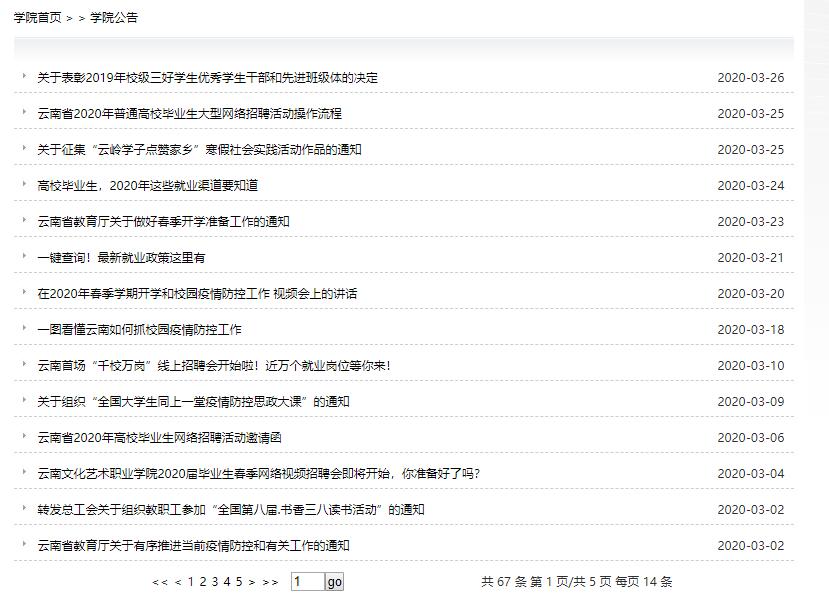Screen dimensions: 829x598
Task: Open 转发总工会关于组织教职工参加读书活动的通知
Action: (231, 510)
